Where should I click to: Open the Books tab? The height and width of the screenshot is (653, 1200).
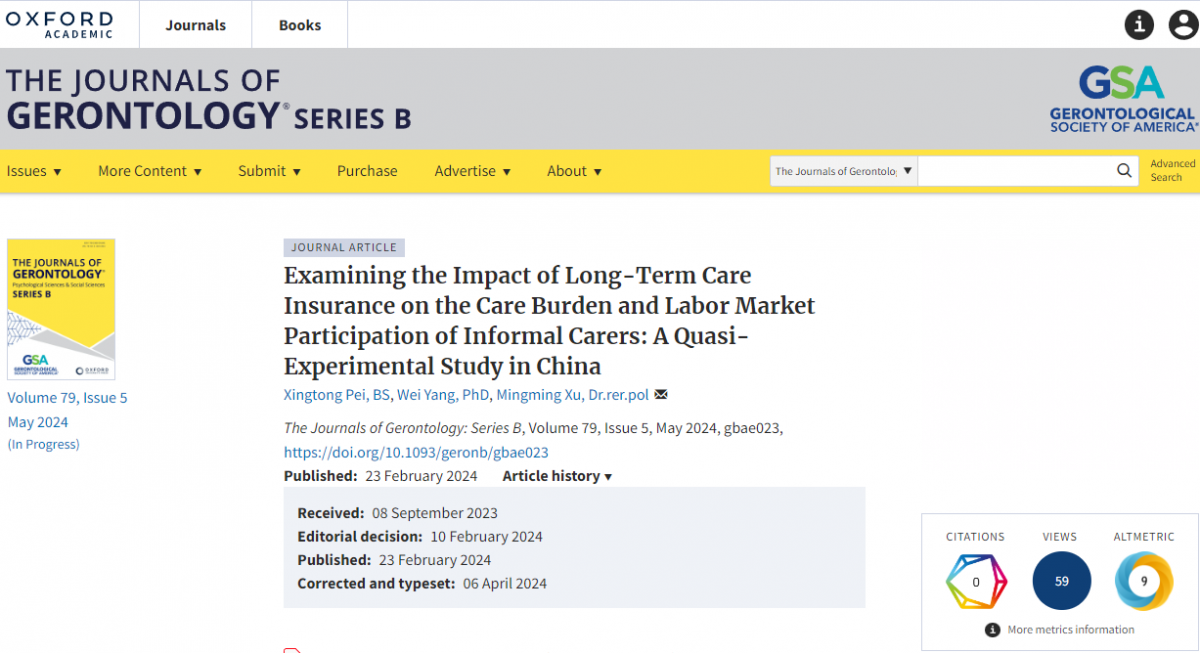tap(300, 25)
